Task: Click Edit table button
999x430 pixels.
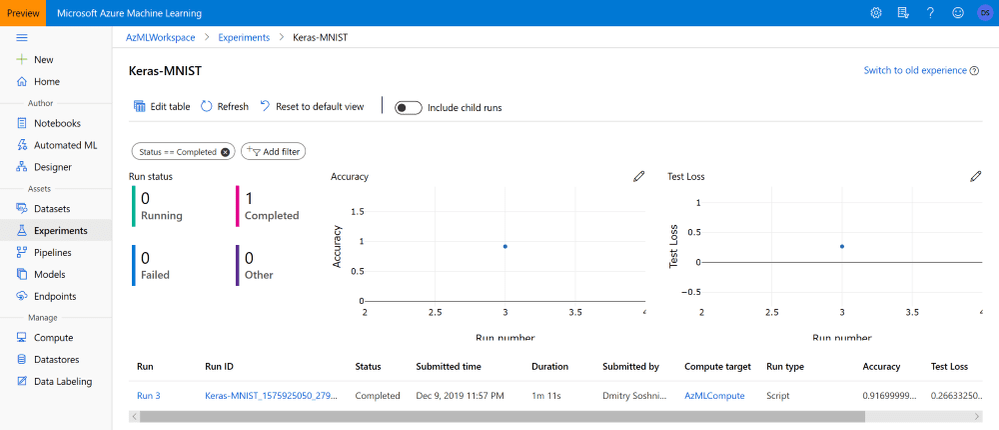Action: pyautogui.click(x=162, y=106)
